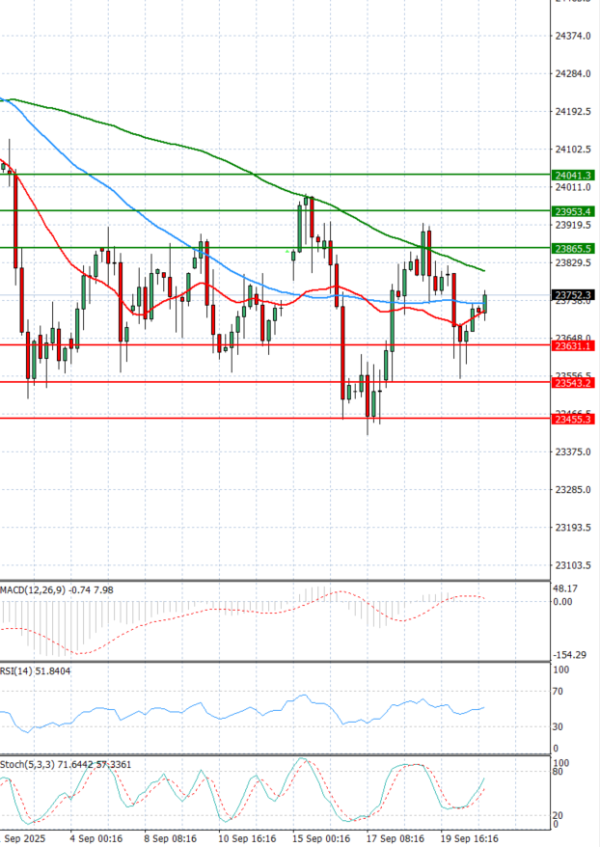Screen dimensions: 600x847
Task: Click the MACD scale value 48.17
Action: click(565, 589)
